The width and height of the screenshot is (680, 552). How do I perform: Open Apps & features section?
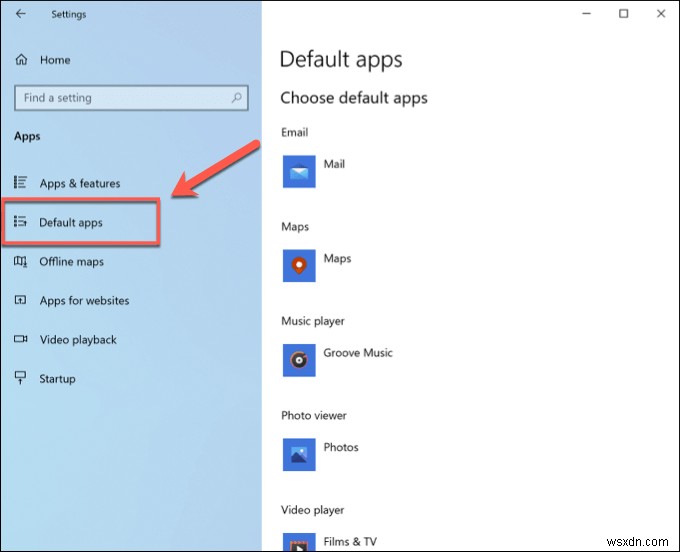click(80, 183)
